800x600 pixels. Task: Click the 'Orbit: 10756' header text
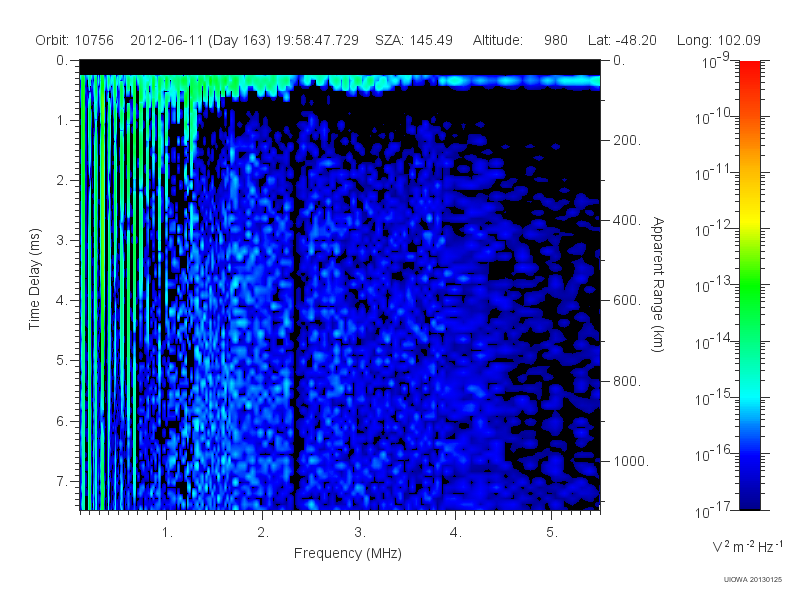74,40
